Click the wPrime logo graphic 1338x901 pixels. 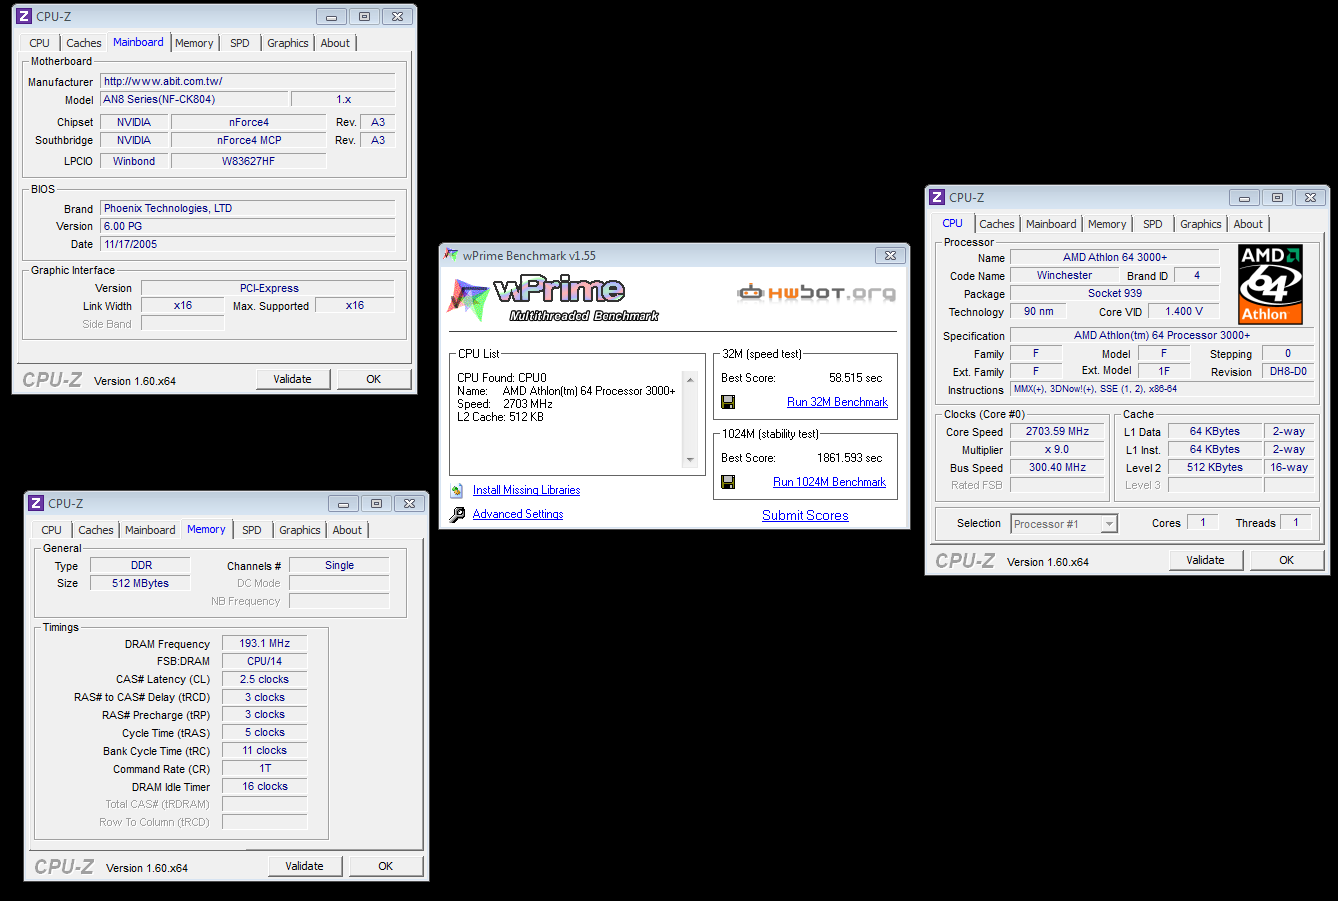tap(552, 298)
